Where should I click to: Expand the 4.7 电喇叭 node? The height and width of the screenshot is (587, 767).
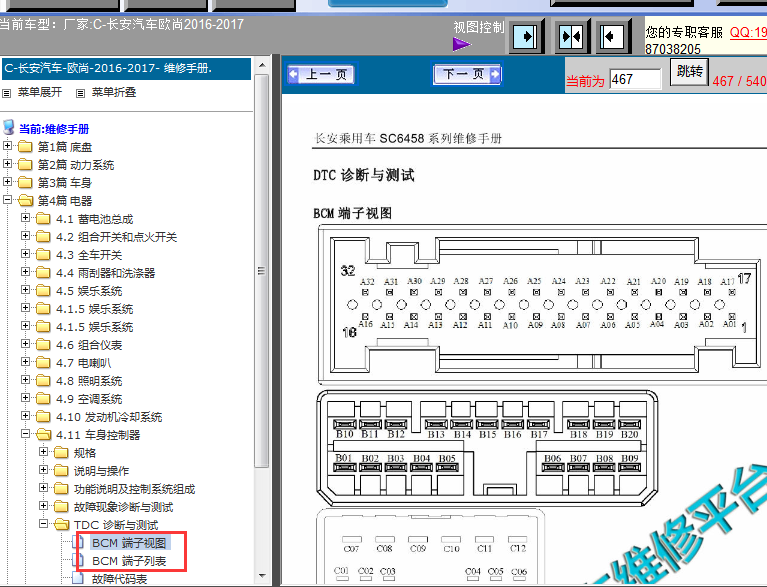click(x=25, y=361)
